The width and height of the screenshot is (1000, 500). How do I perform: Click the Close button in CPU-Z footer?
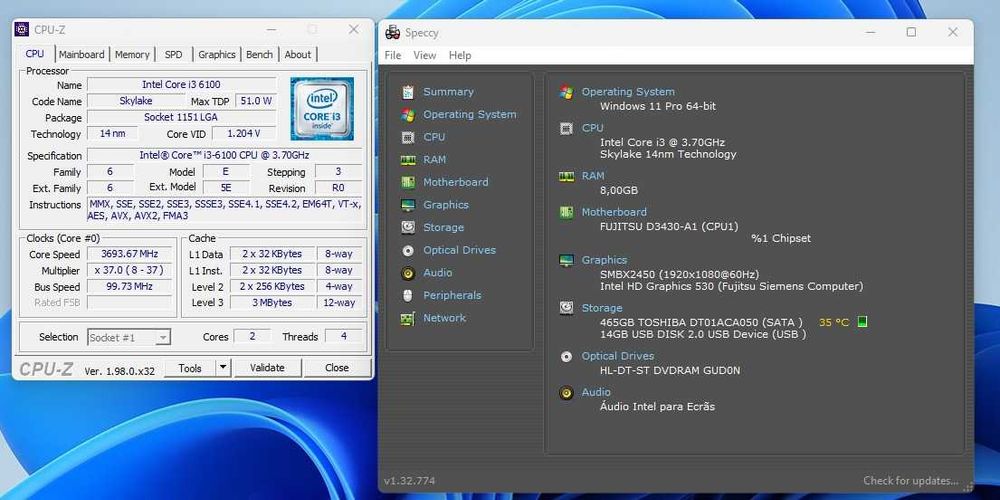(337, 367)
